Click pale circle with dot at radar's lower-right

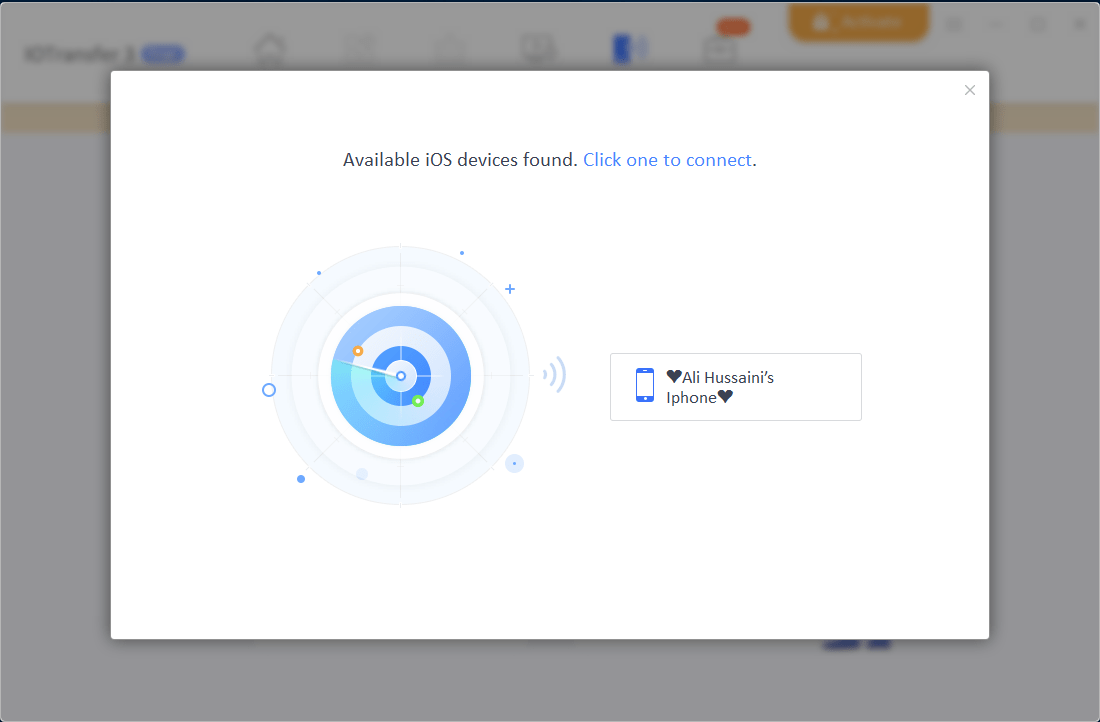click(514, 463)
